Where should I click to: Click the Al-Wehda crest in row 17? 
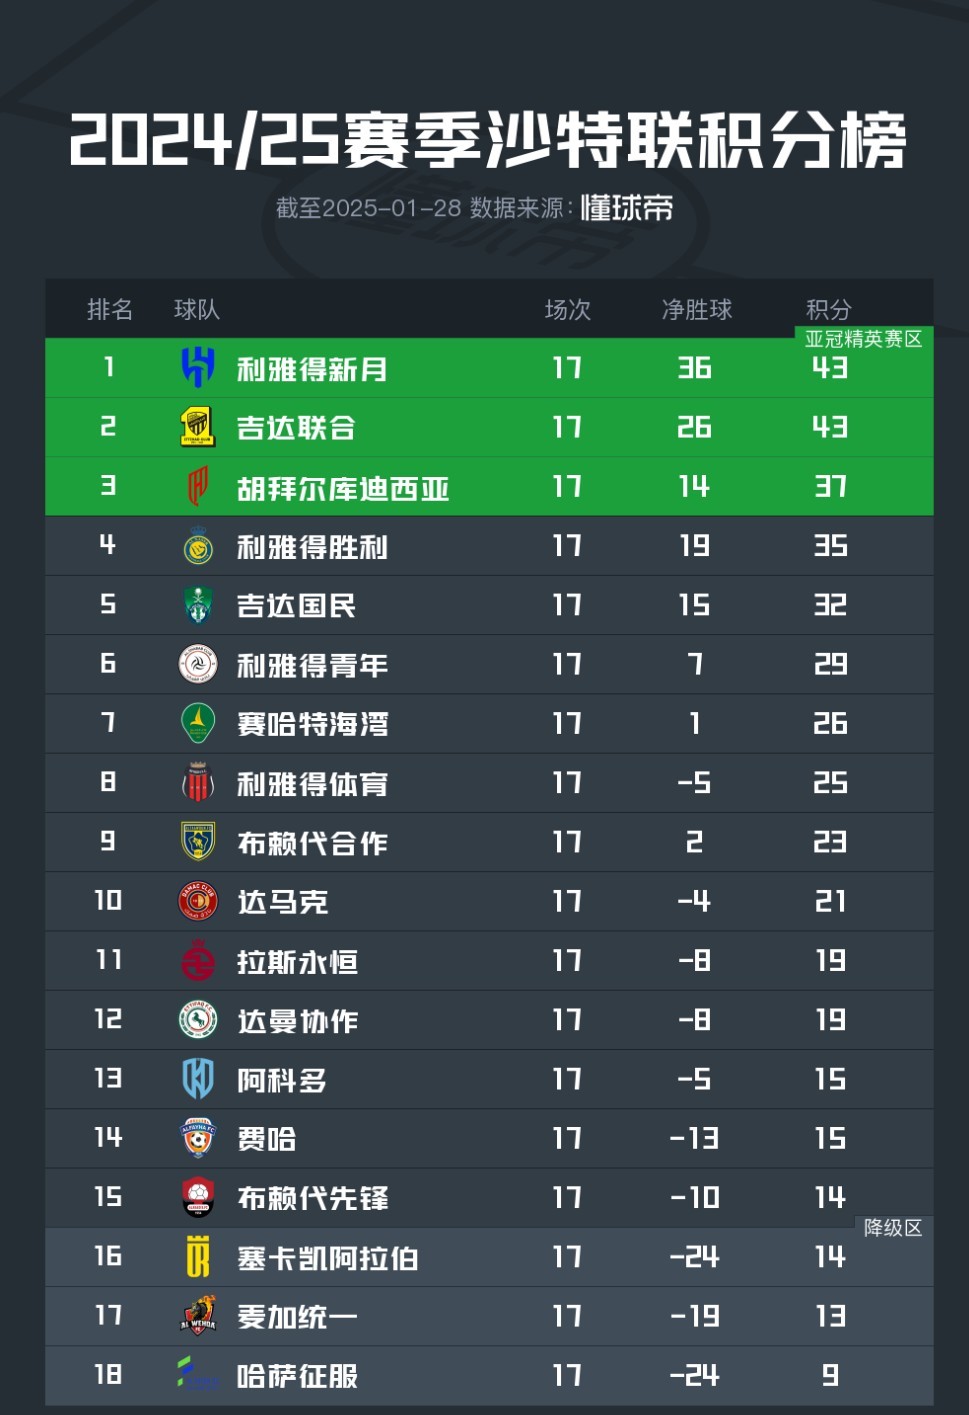click(198, 1316)
